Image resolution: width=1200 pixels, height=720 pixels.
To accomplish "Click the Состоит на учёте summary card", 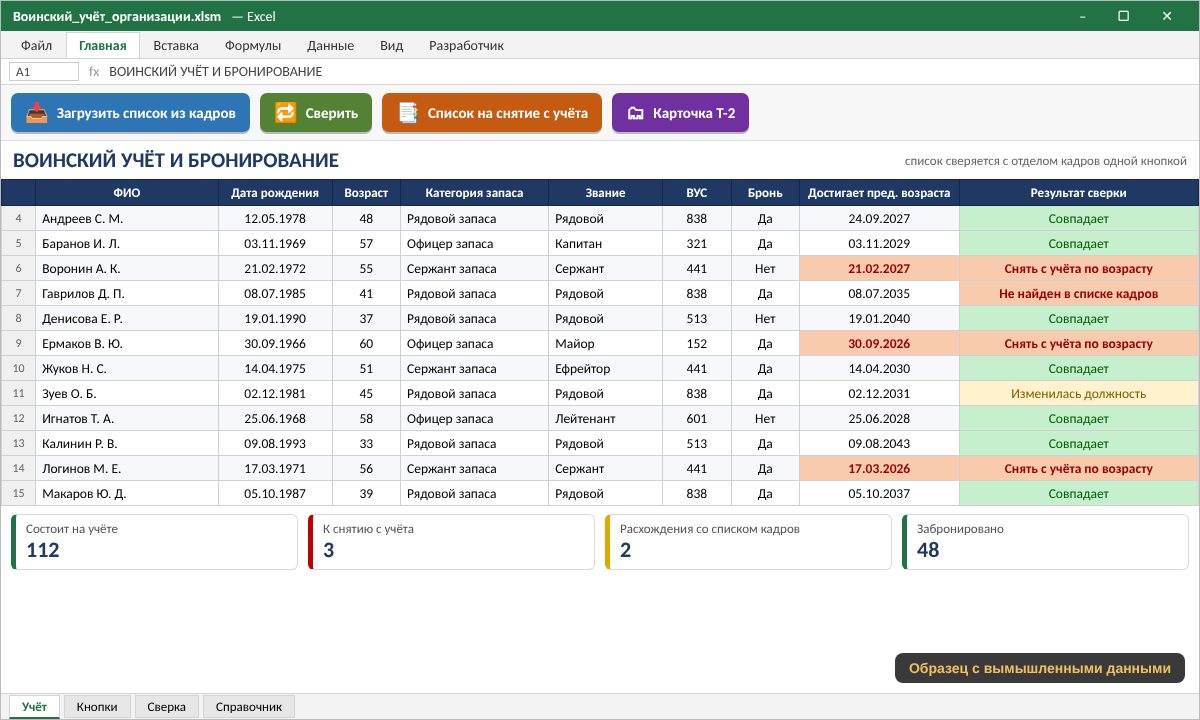I will click(x=154, y=542).
